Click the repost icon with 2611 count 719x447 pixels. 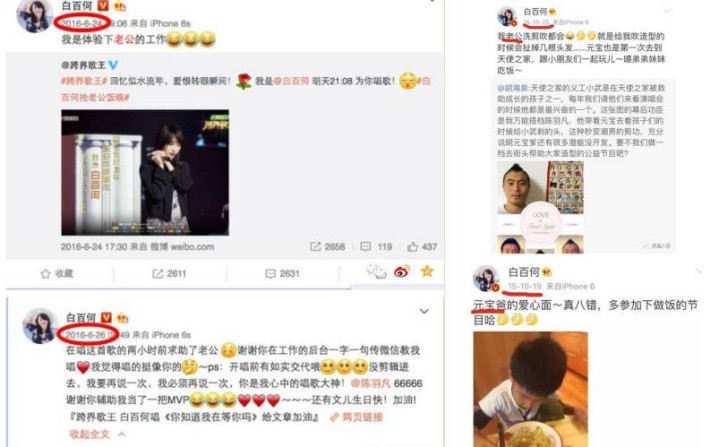[x=158, y=274]
